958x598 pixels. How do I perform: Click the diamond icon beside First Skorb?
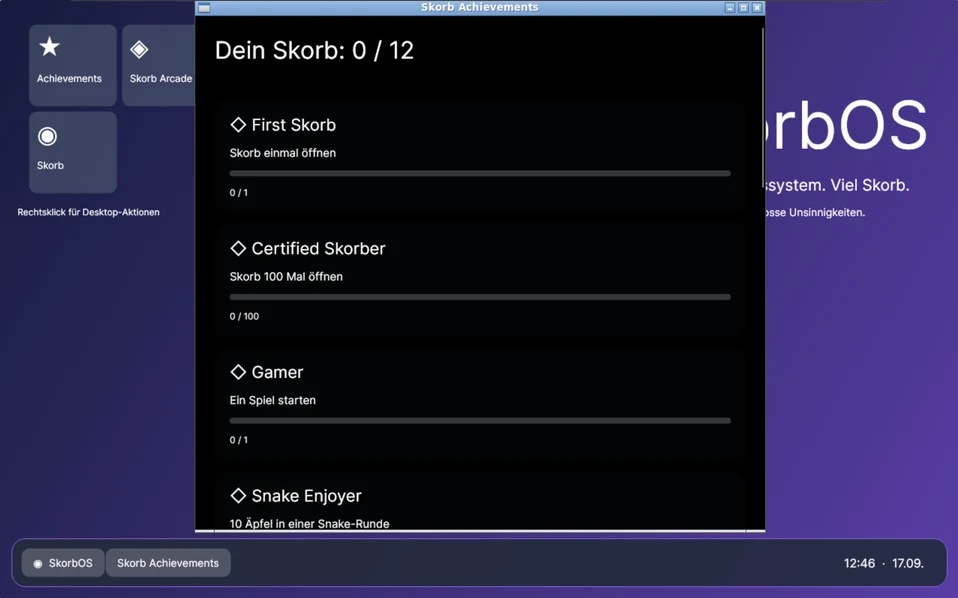[238, 125]
